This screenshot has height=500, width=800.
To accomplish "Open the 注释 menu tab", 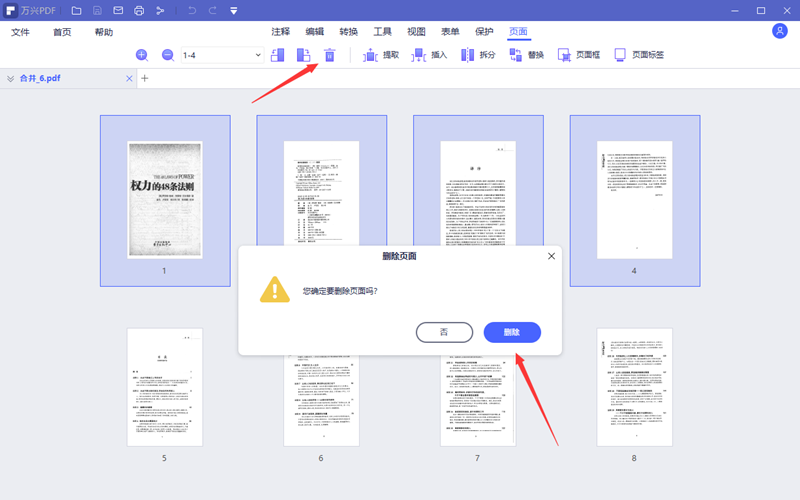I will click(280, 32).
